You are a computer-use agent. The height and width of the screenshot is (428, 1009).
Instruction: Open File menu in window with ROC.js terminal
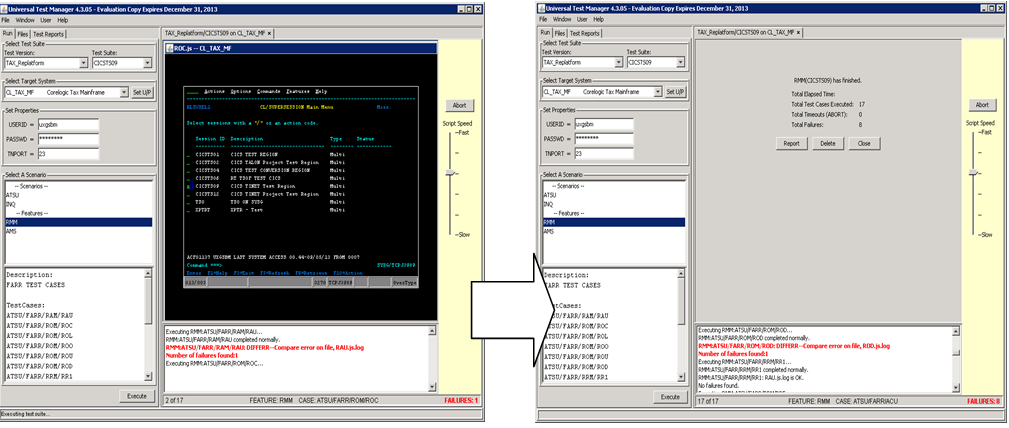click(x=5, y=20)
